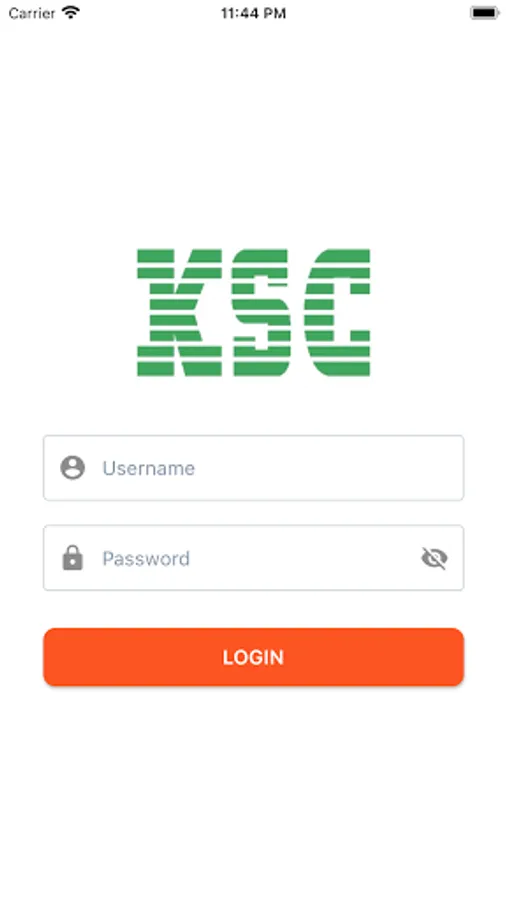Reveal password using the eye-slash icon
This screenshot has width=506, height=900.
point(434,558)
